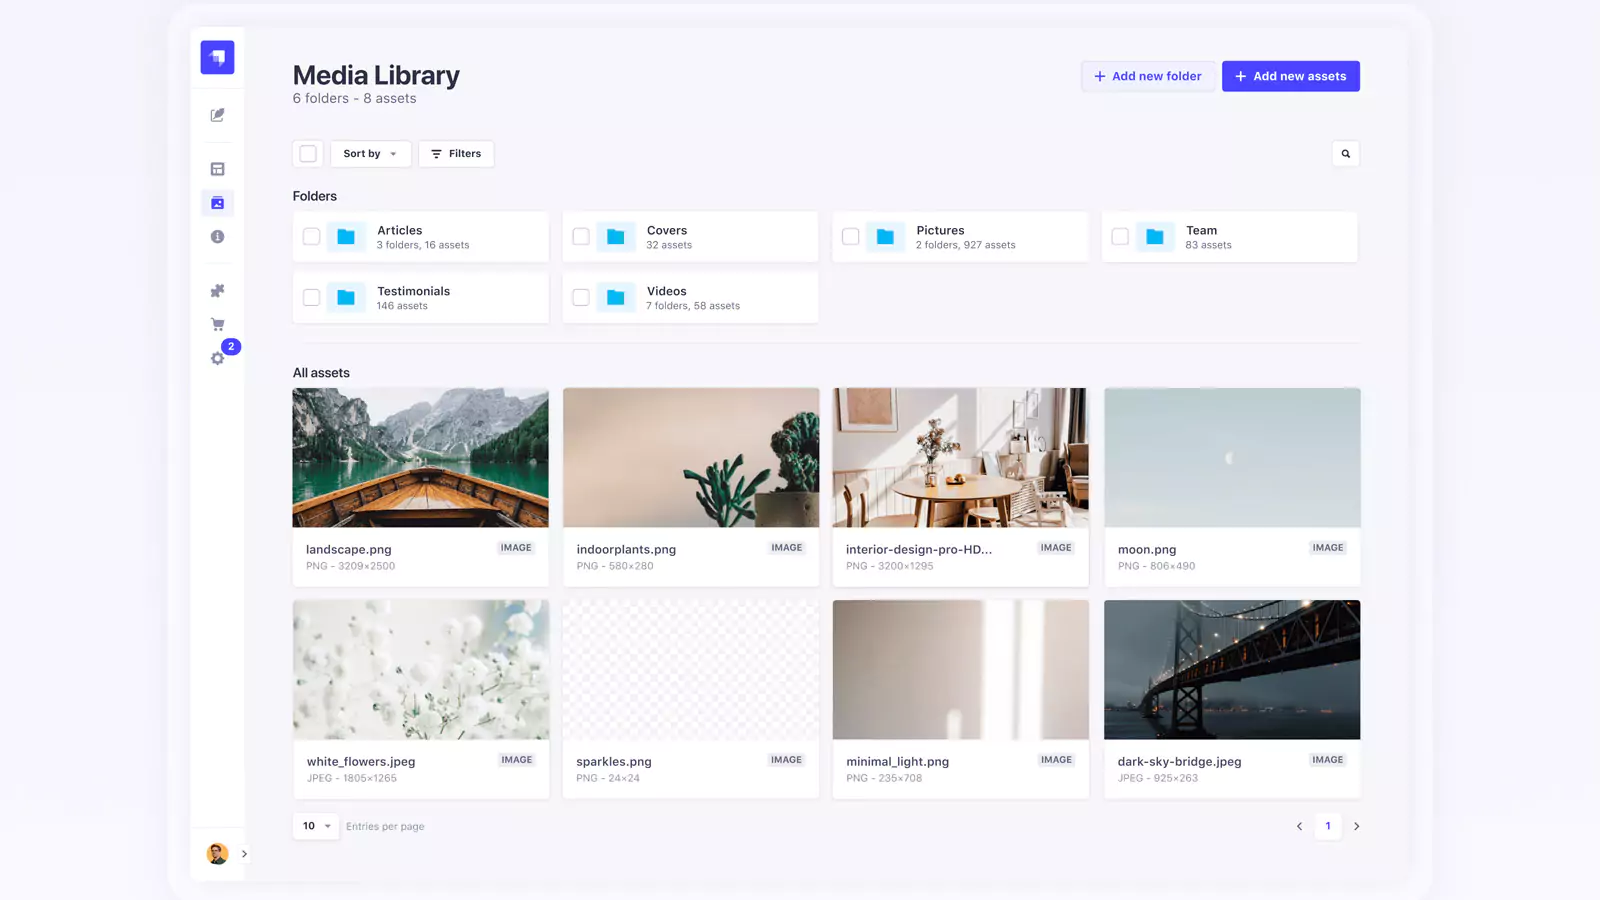Click the Videos folder name

667,291
